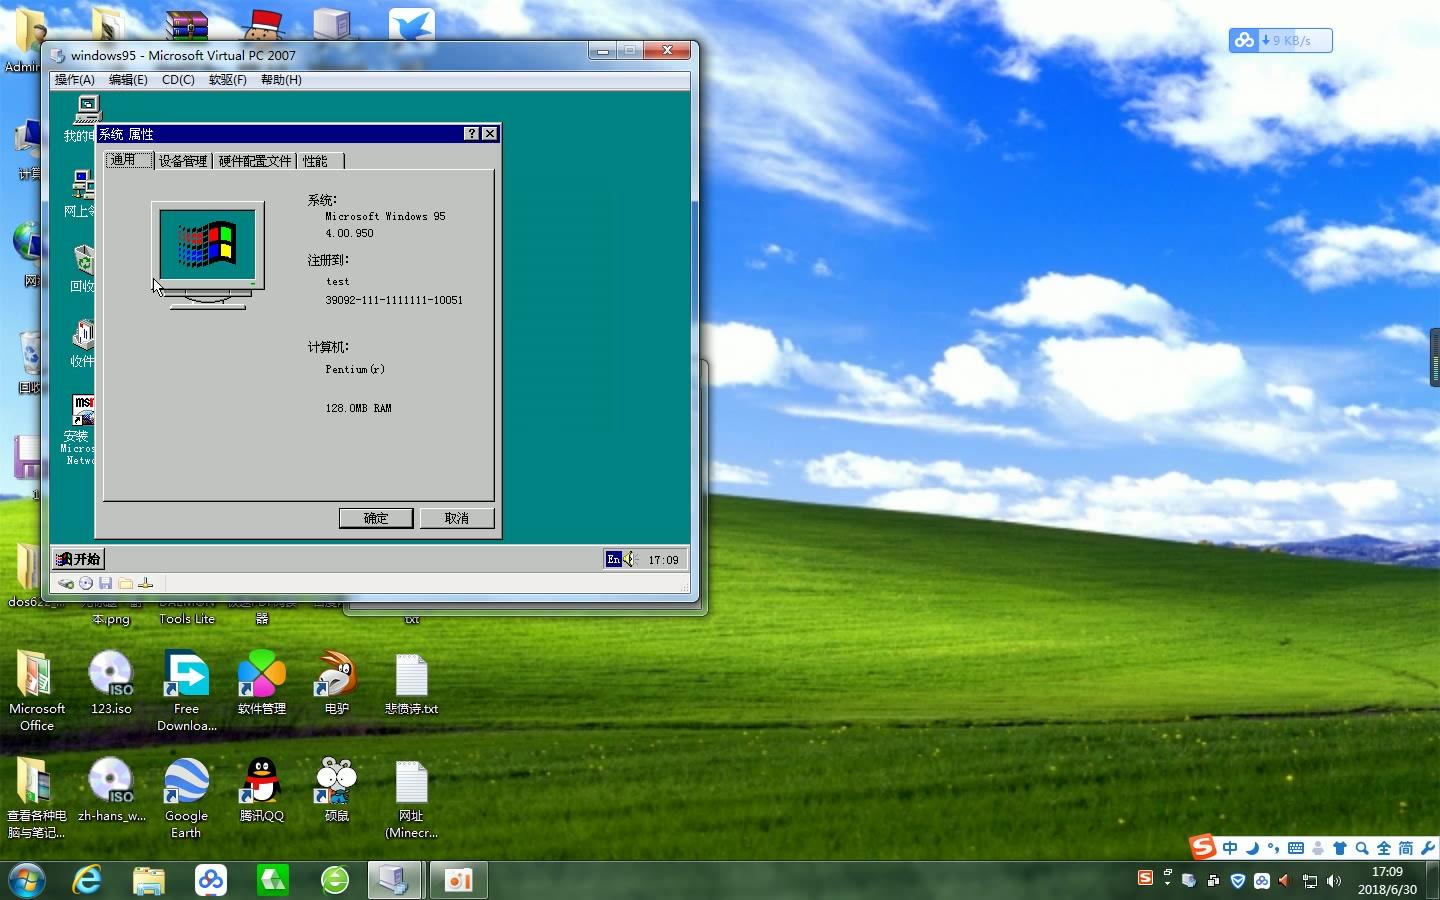Open the CD(C) menu in Virtual PC
Screen dimensions: 1440x900
click(178, 80)
